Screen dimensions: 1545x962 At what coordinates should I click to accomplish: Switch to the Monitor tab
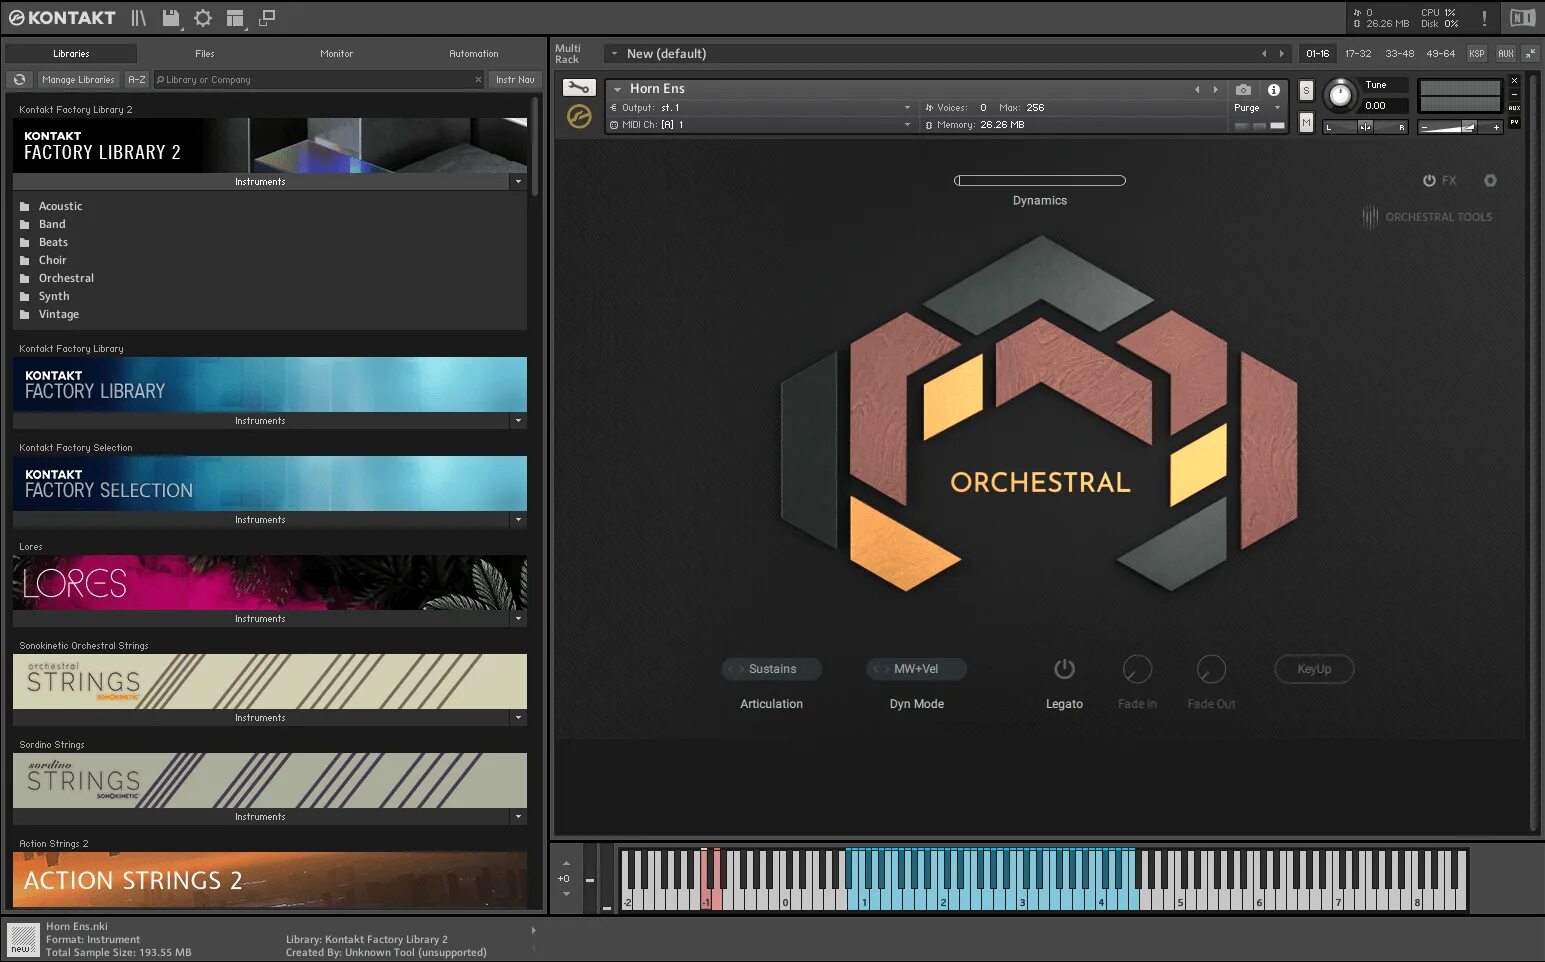337,54
